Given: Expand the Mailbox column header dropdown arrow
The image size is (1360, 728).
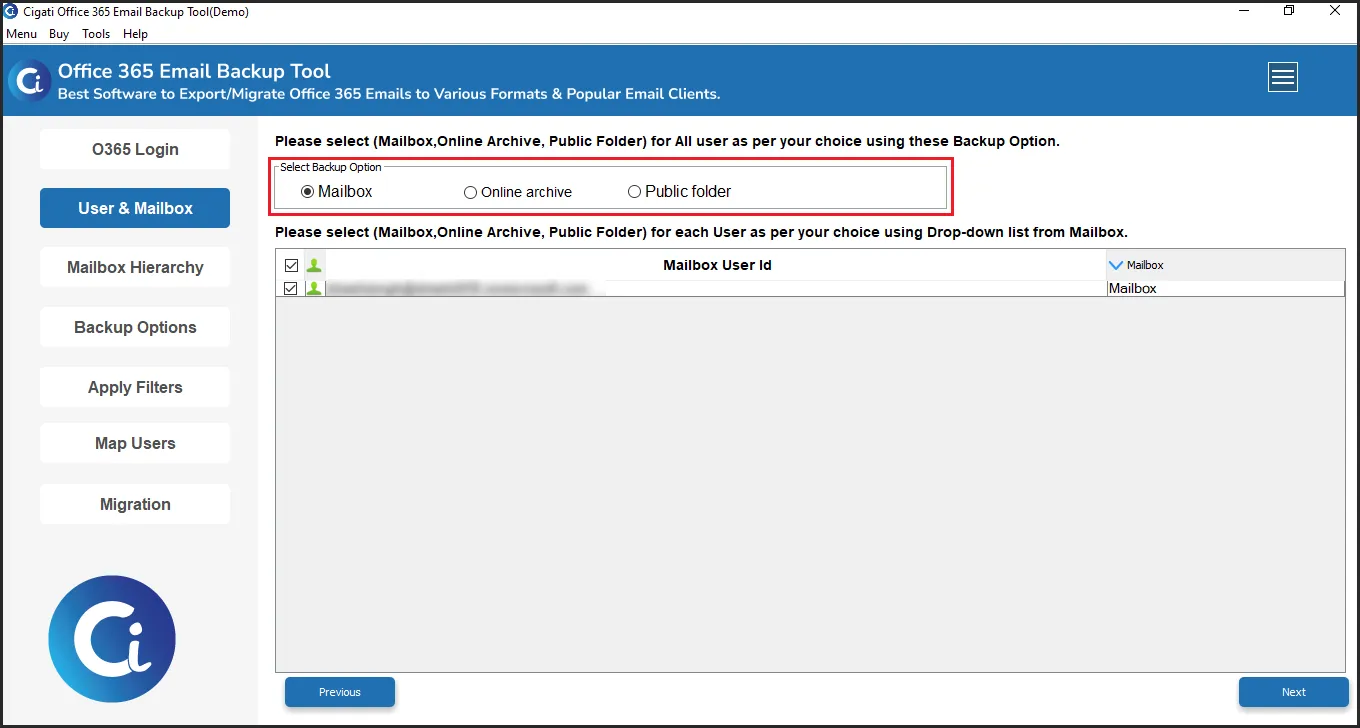Looking at the screenshot, I should [1116, 265].
